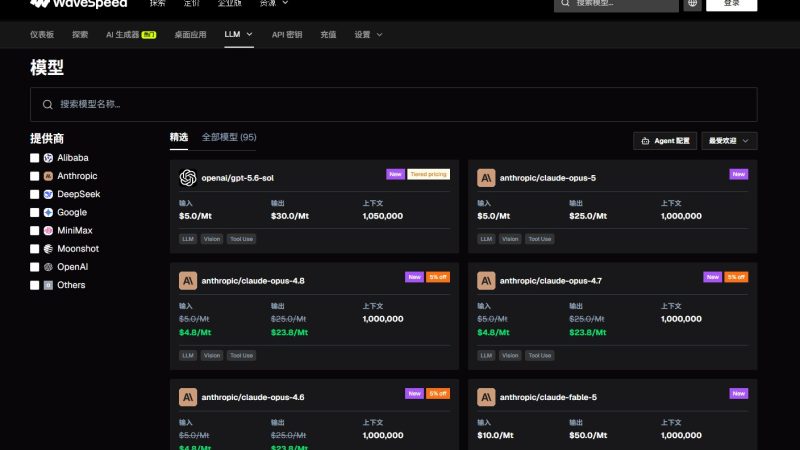This screenshot has width=800, height=450.
Task: Open the 最受欢迎 sort dropdown
Action: tap(729, 141)
